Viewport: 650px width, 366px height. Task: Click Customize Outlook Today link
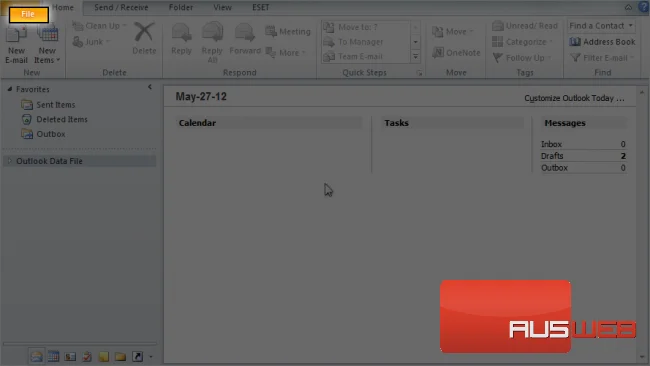(574, 98)
